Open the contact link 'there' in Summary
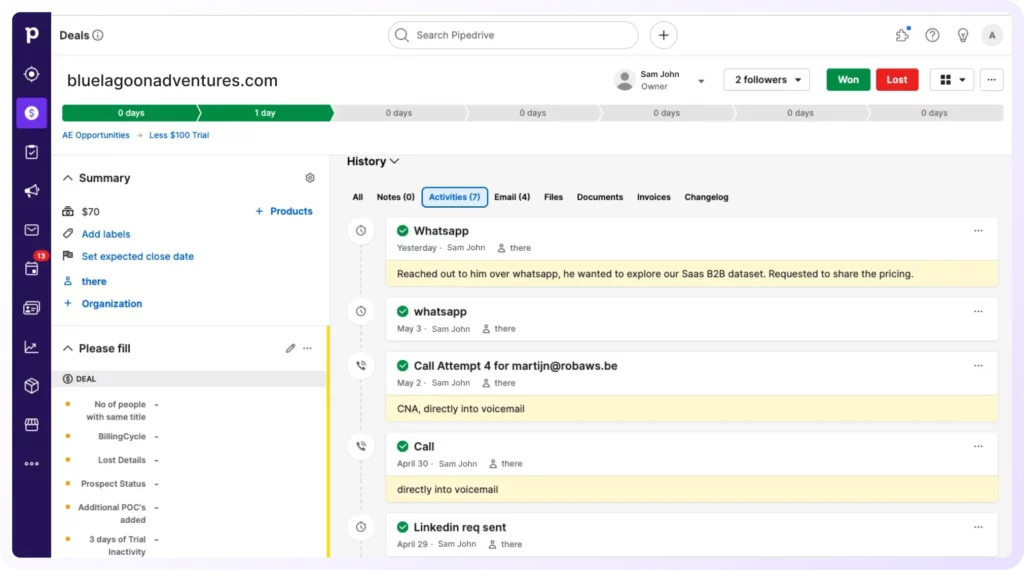Screen dimensions: 1024x570 coord(93,281)
